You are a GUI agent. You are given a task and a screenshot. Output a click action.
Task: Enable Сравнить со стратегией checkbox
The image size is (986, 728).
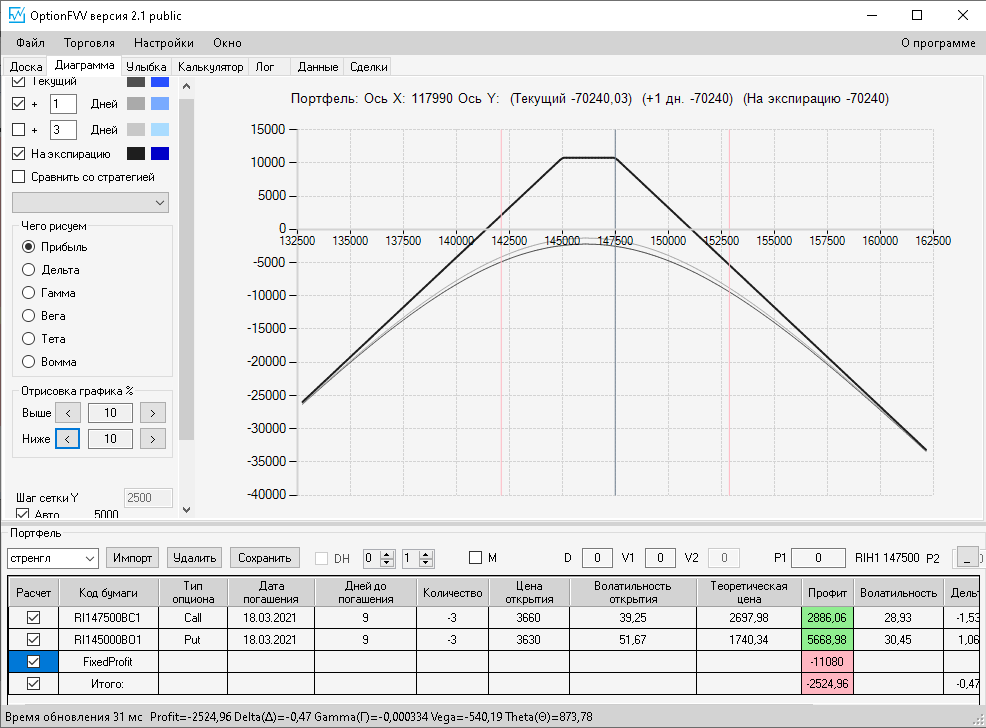tap(19, 177)
